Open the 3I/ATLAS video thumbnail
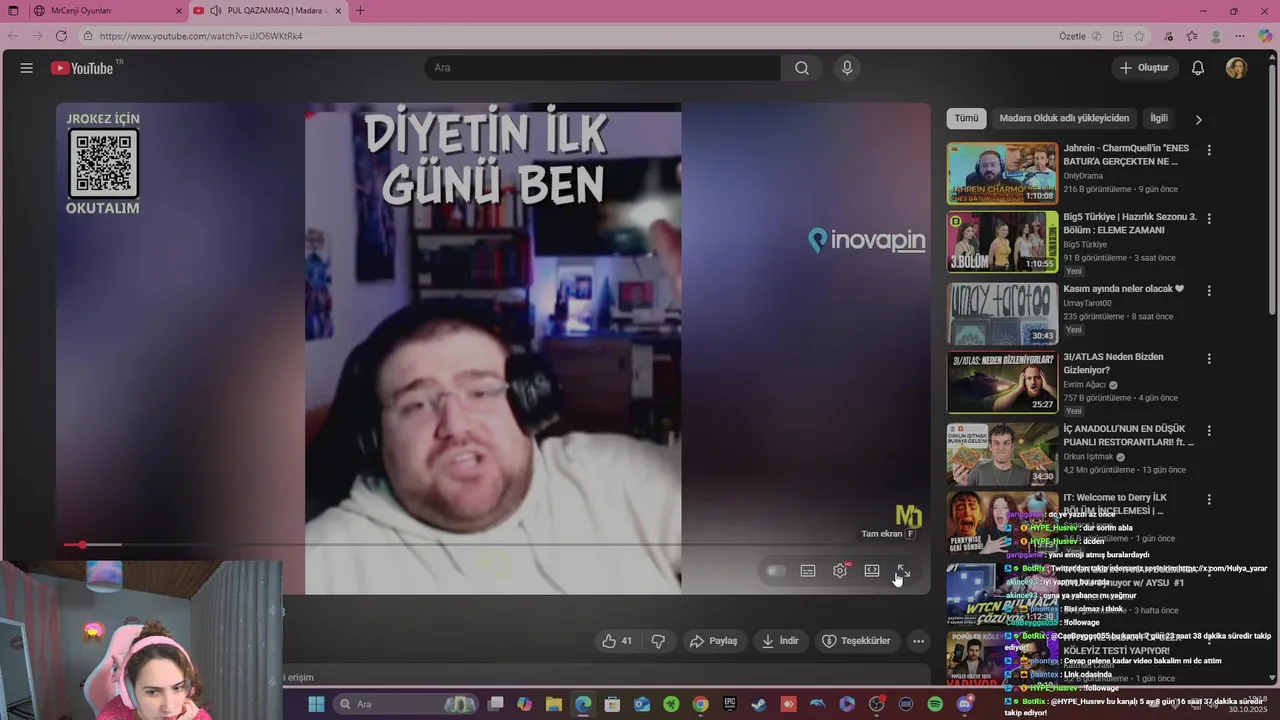The width and height of the screenshot is (1280, 720). pyautogui.click(x=1002, y=381)
